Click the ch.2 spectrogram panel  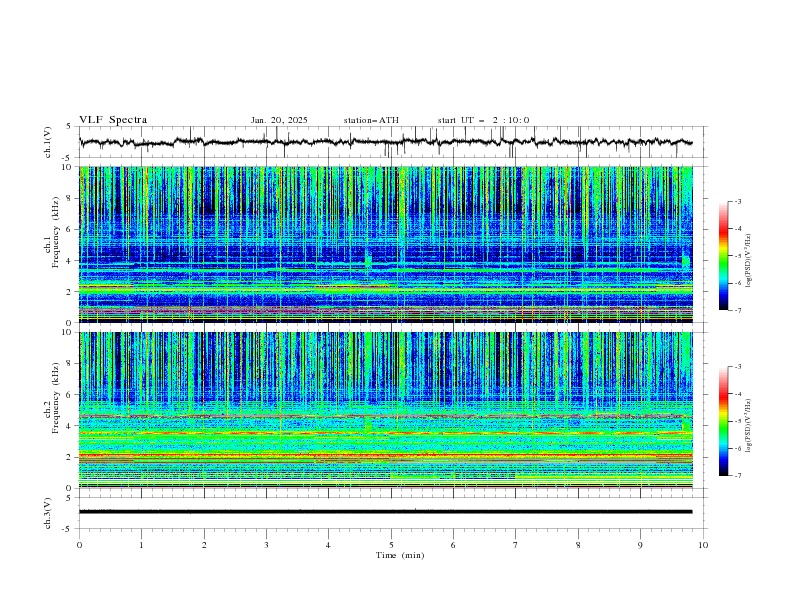point(386,410)
